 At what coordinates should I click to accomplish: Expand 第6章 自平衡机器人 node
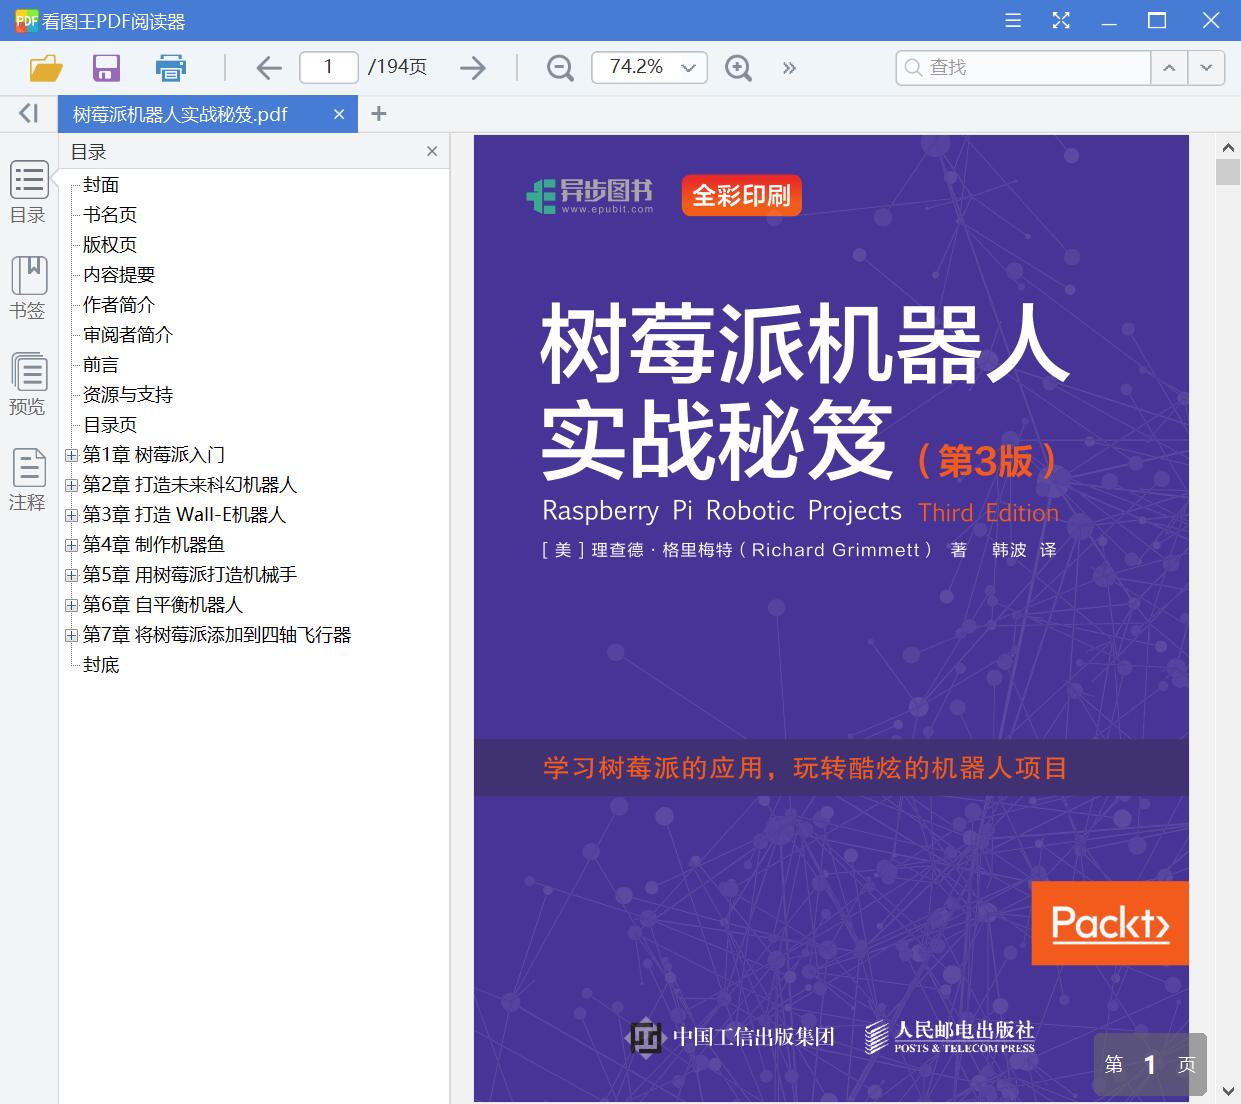click(71, 605)
